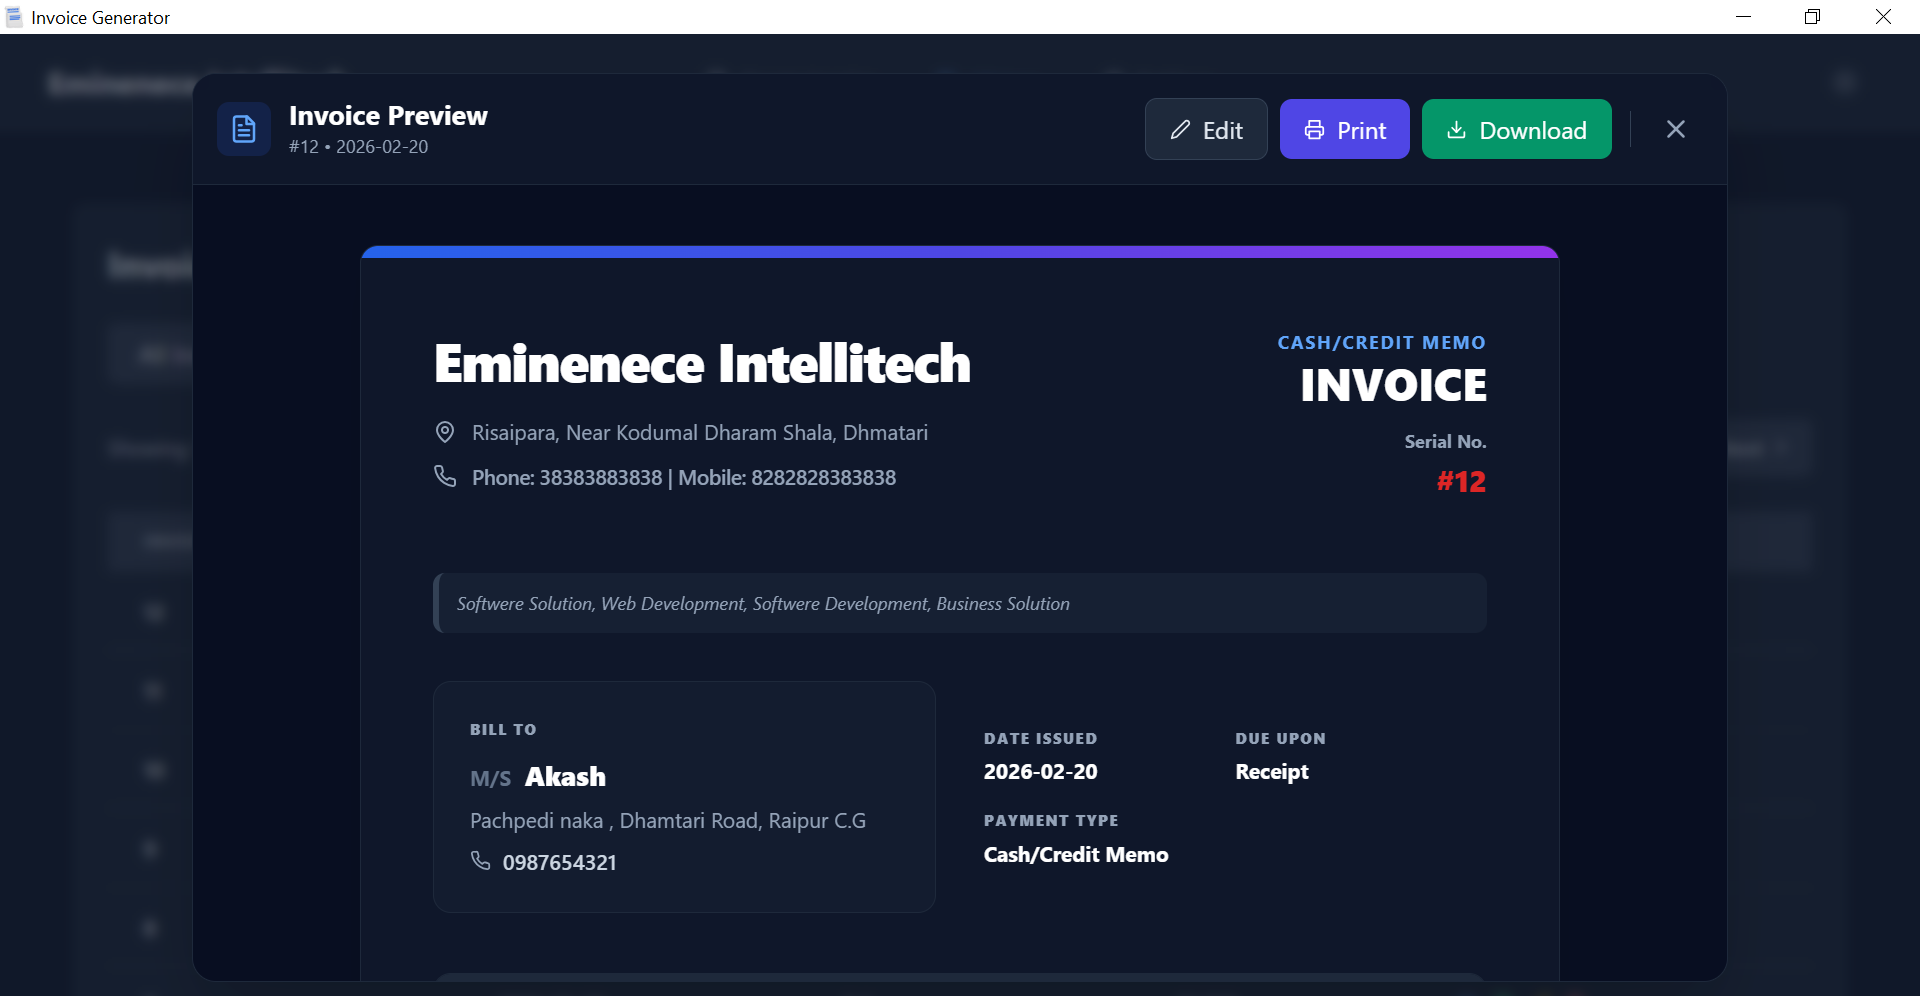
Task: Click the document icon beside Invoice Preview title
Action: (243, 128)
